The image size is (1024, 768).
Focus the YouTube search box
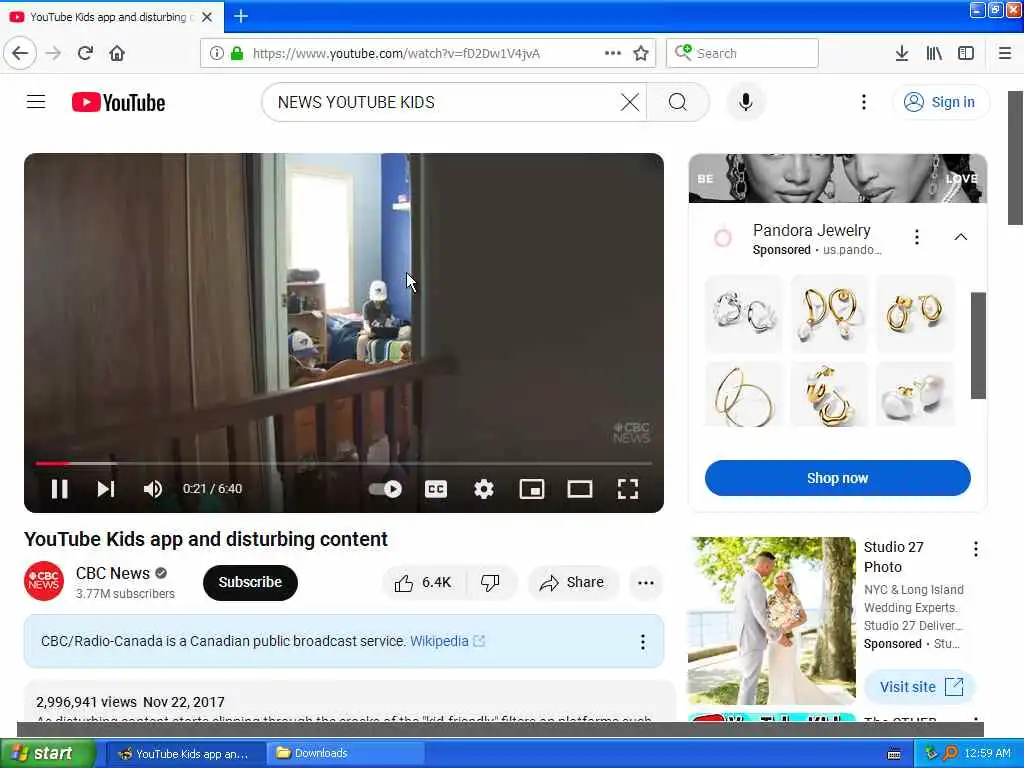click(x=444, y=102)
